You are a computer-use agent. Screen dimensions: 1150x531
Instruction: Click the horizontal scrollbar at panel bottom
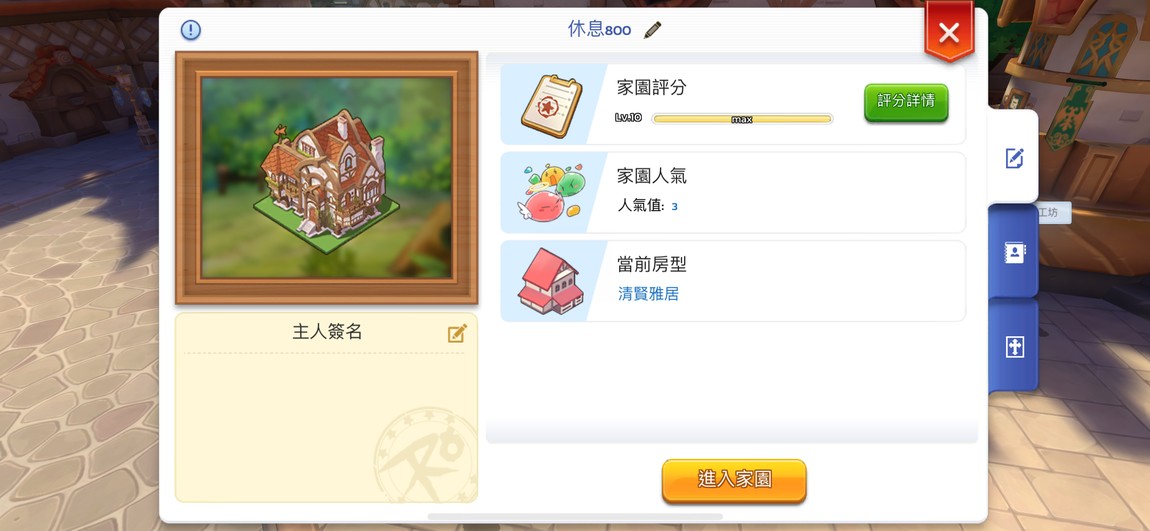(x=575, y=517)
